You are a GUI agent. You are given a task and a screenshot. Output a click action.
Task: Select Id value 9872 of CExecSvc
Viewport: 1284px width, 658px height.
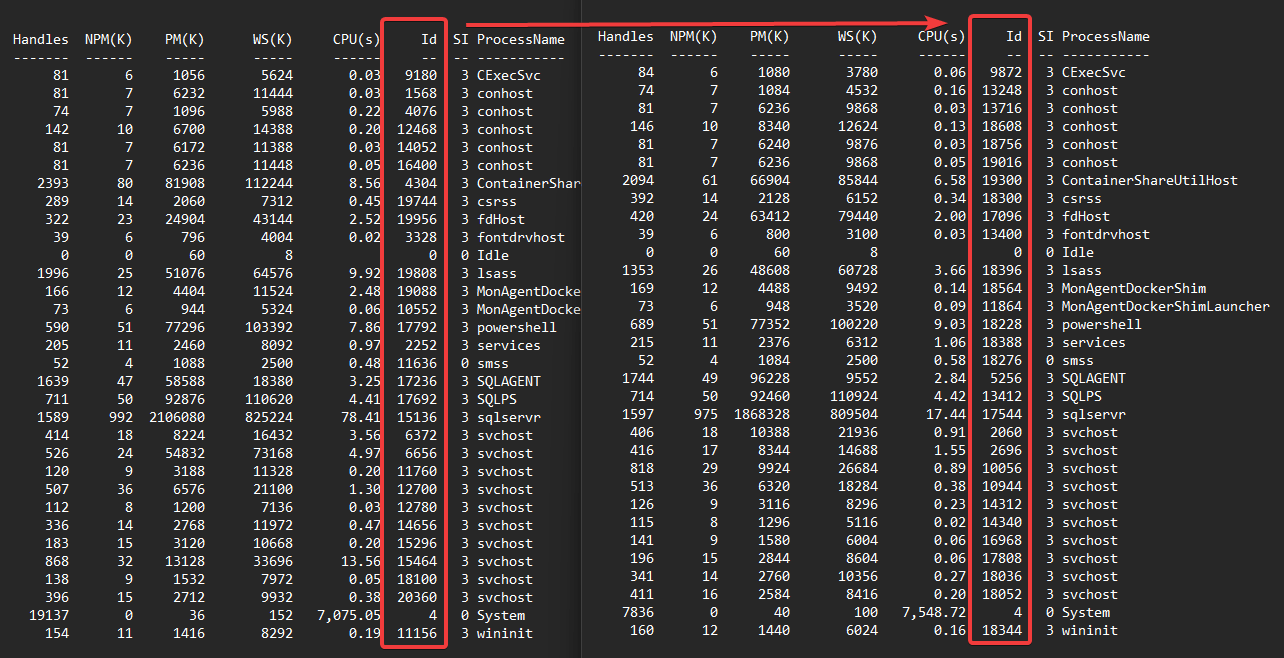pyautogui.click(x=1005, y=72)
